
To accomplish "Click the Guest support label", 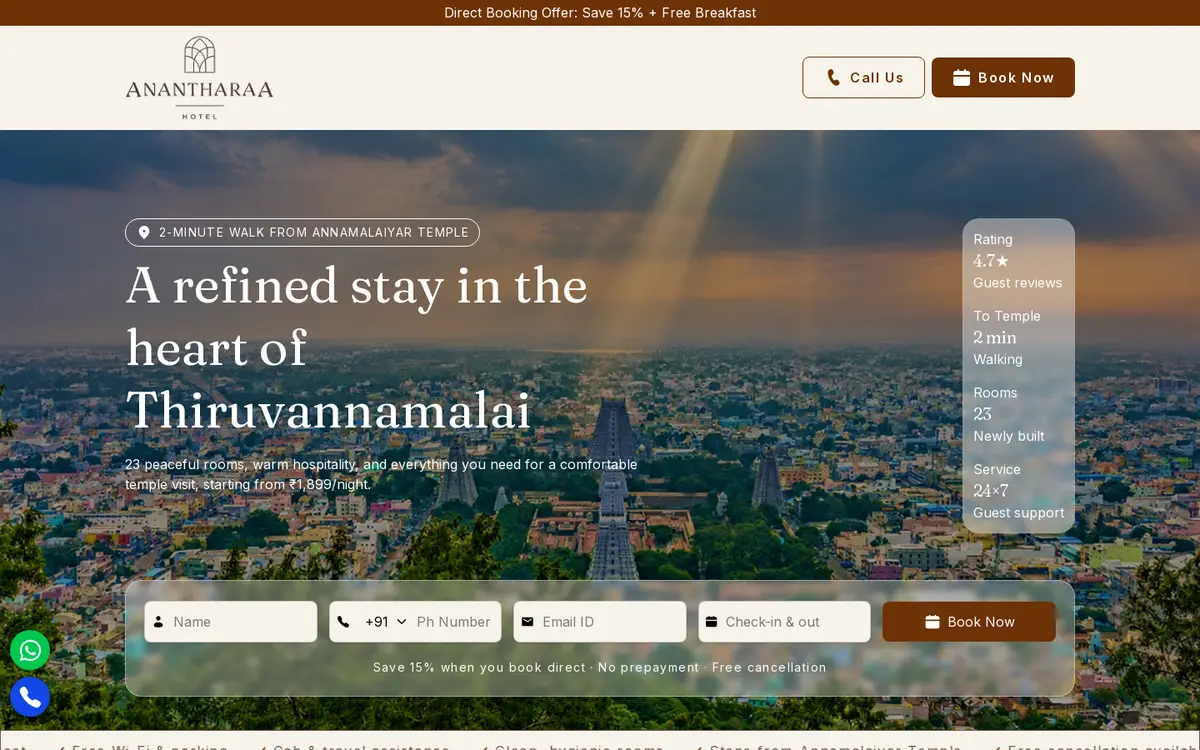I will pos(1019,513).
